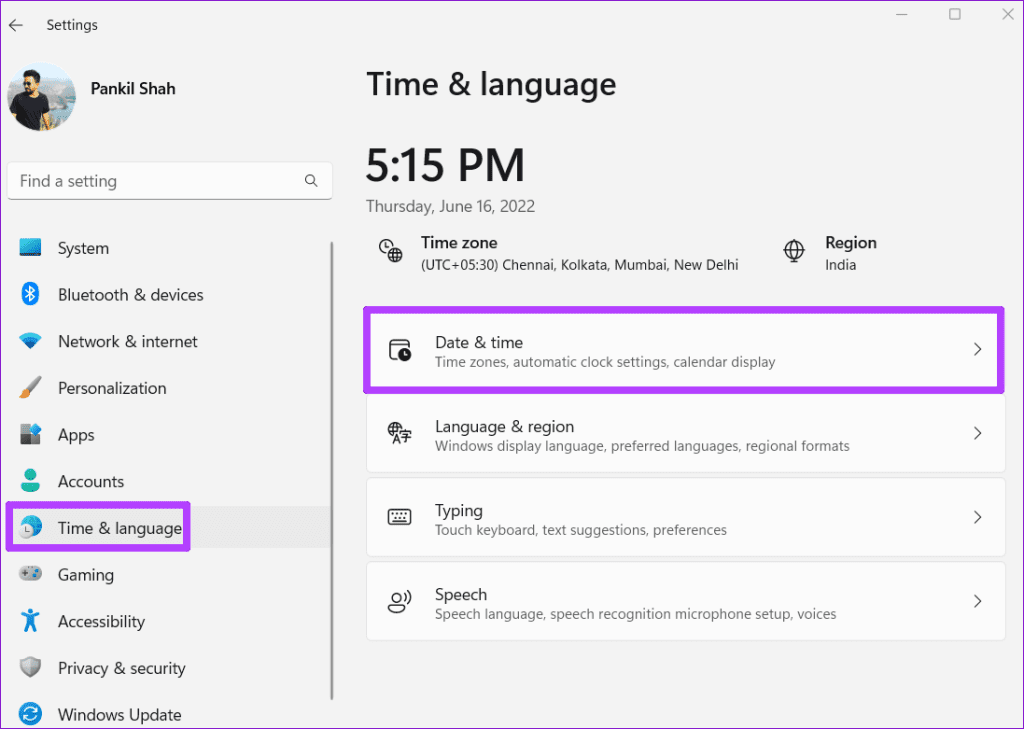Viewport: 1024px width, 729px height.
Task: Click Pankil Shah profile picture
Action: click(41, 97)
